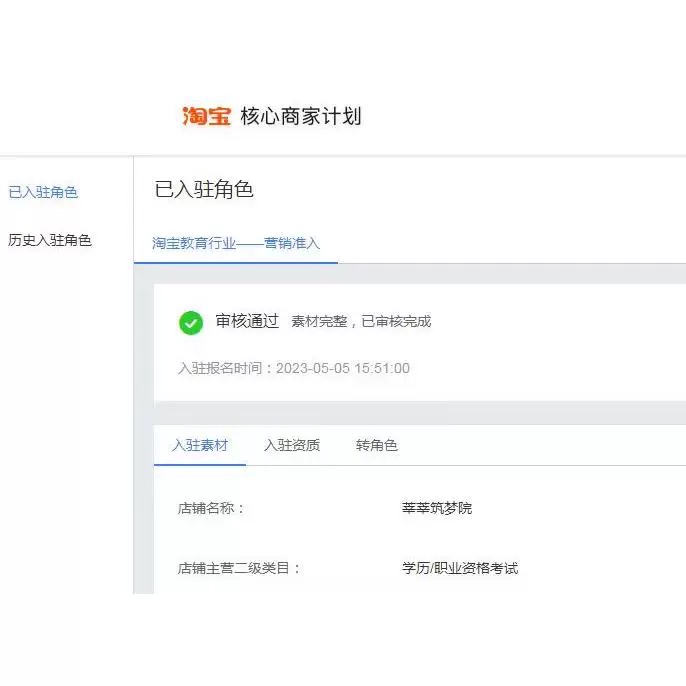Click the orange Taobao logo
This screenshot has height=686, width=686.
[207, 116]
